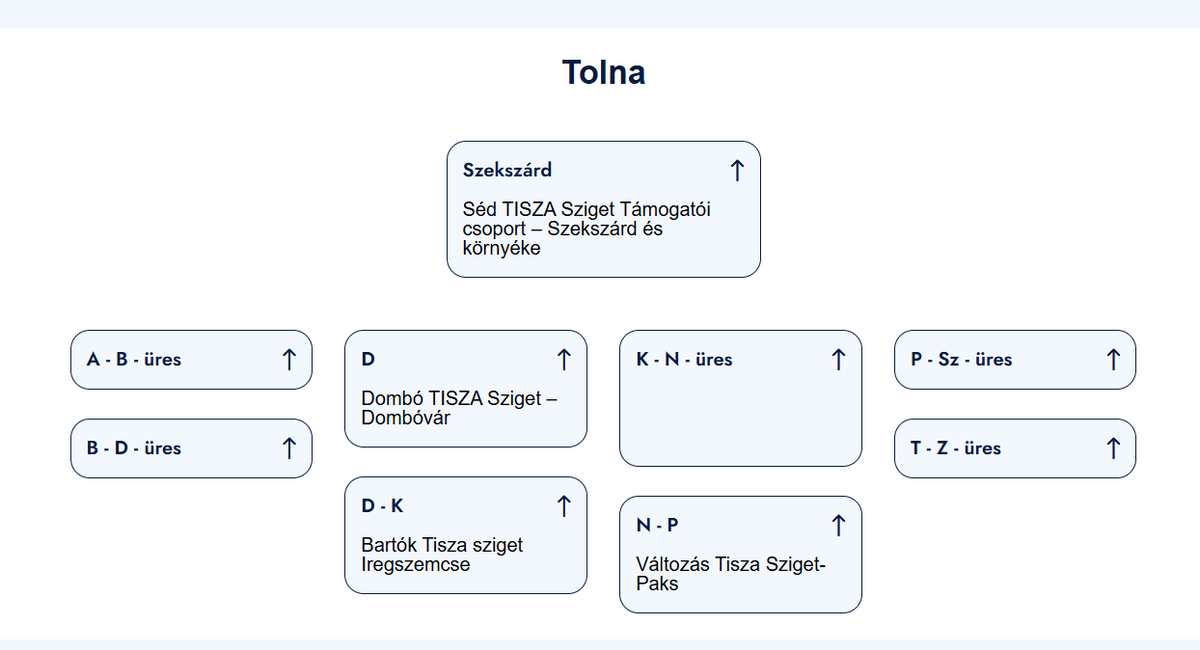Collapse the Szekszárd section header
The image size is (1200, 650).
tap(507, 170)
